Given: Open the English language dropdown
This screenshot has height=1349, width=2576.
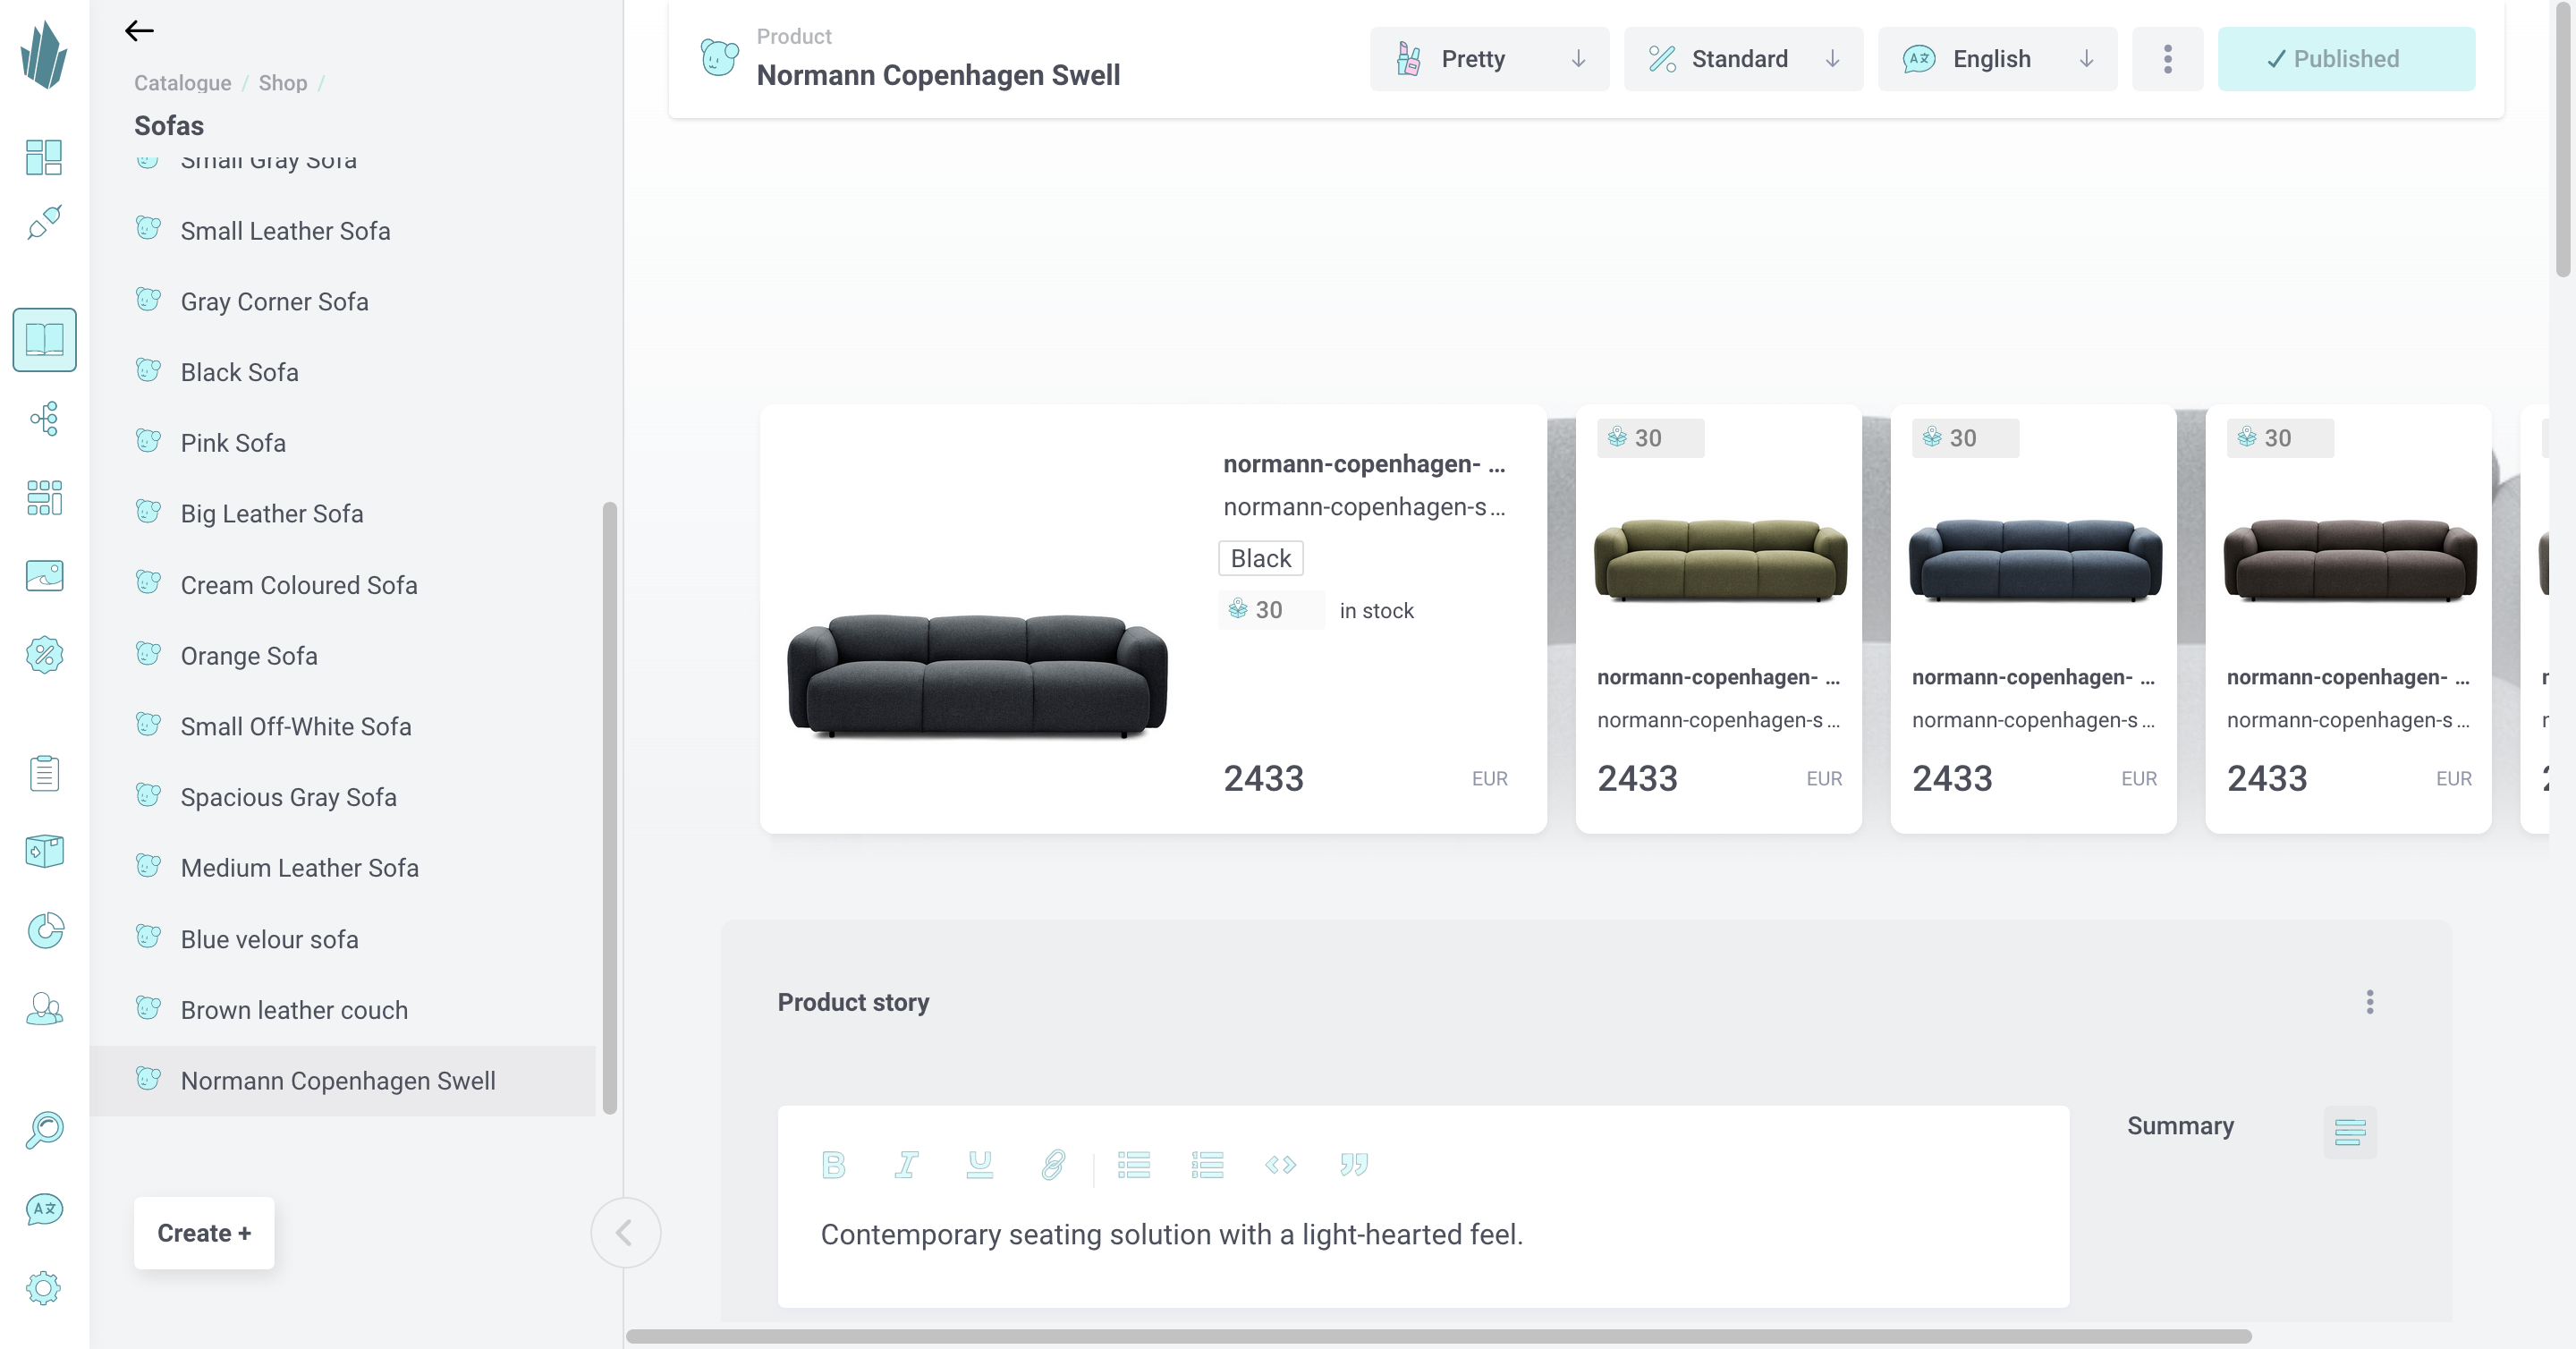Looking at the screenshot, I should (1998, 59).
